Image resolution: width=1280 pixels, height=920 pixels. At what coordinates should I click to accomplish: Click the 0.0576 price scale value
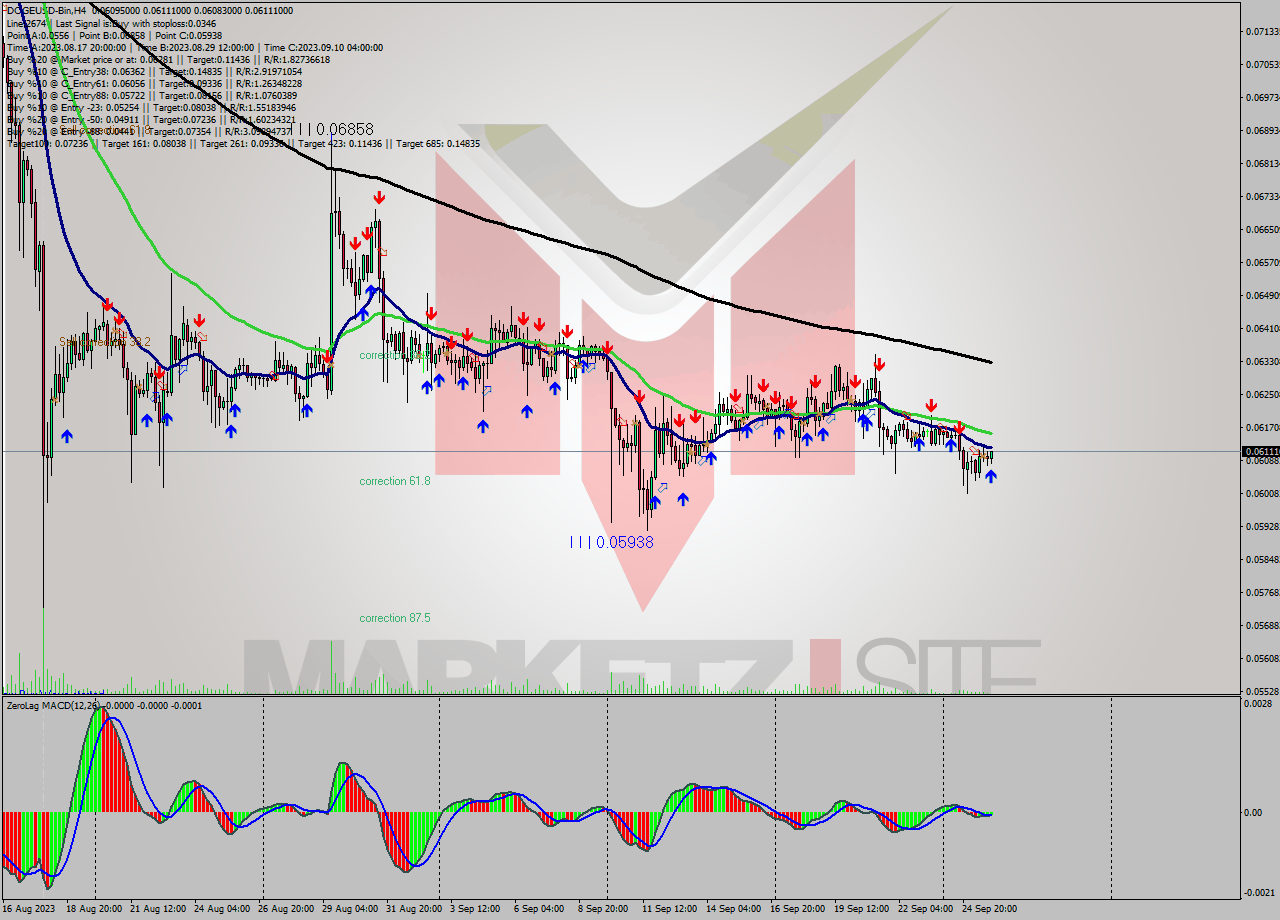click(1260, 592)
